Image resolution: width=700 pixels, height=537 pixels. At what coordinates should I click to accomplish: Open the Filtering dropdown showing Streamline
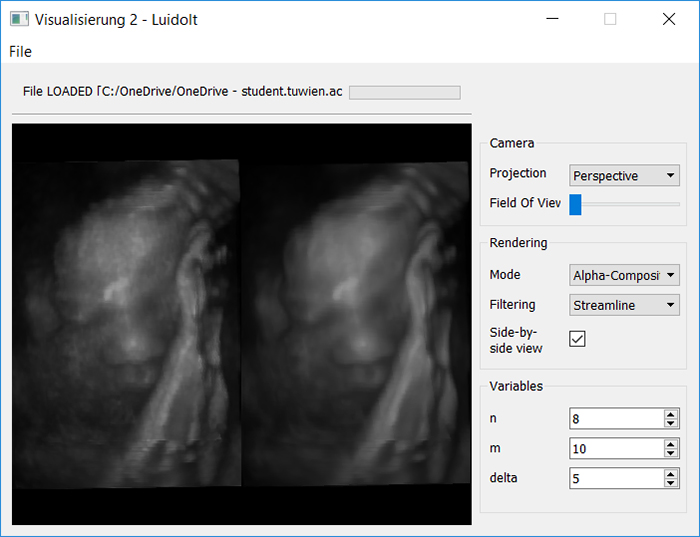[624, 305]
